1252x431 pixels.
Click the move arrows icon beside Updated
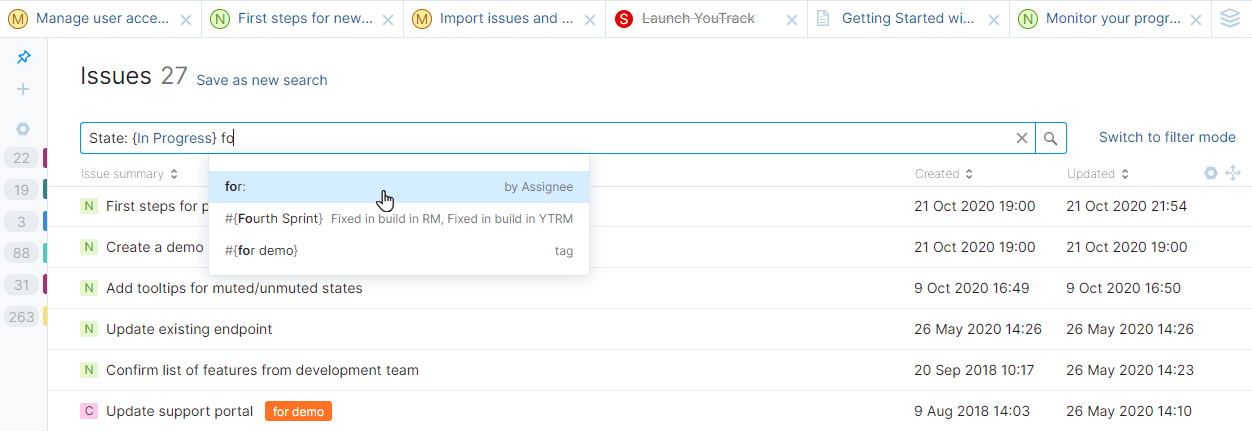pos(1233,173)
